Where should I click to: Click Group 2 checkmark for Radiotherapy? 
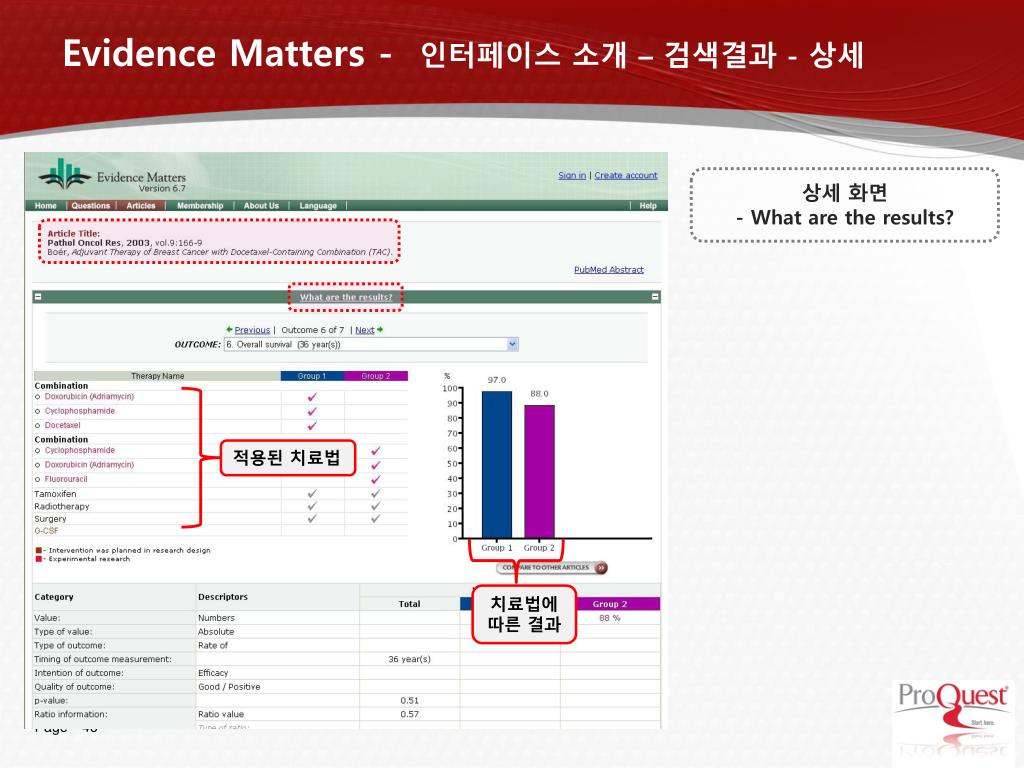coord(376,506)
